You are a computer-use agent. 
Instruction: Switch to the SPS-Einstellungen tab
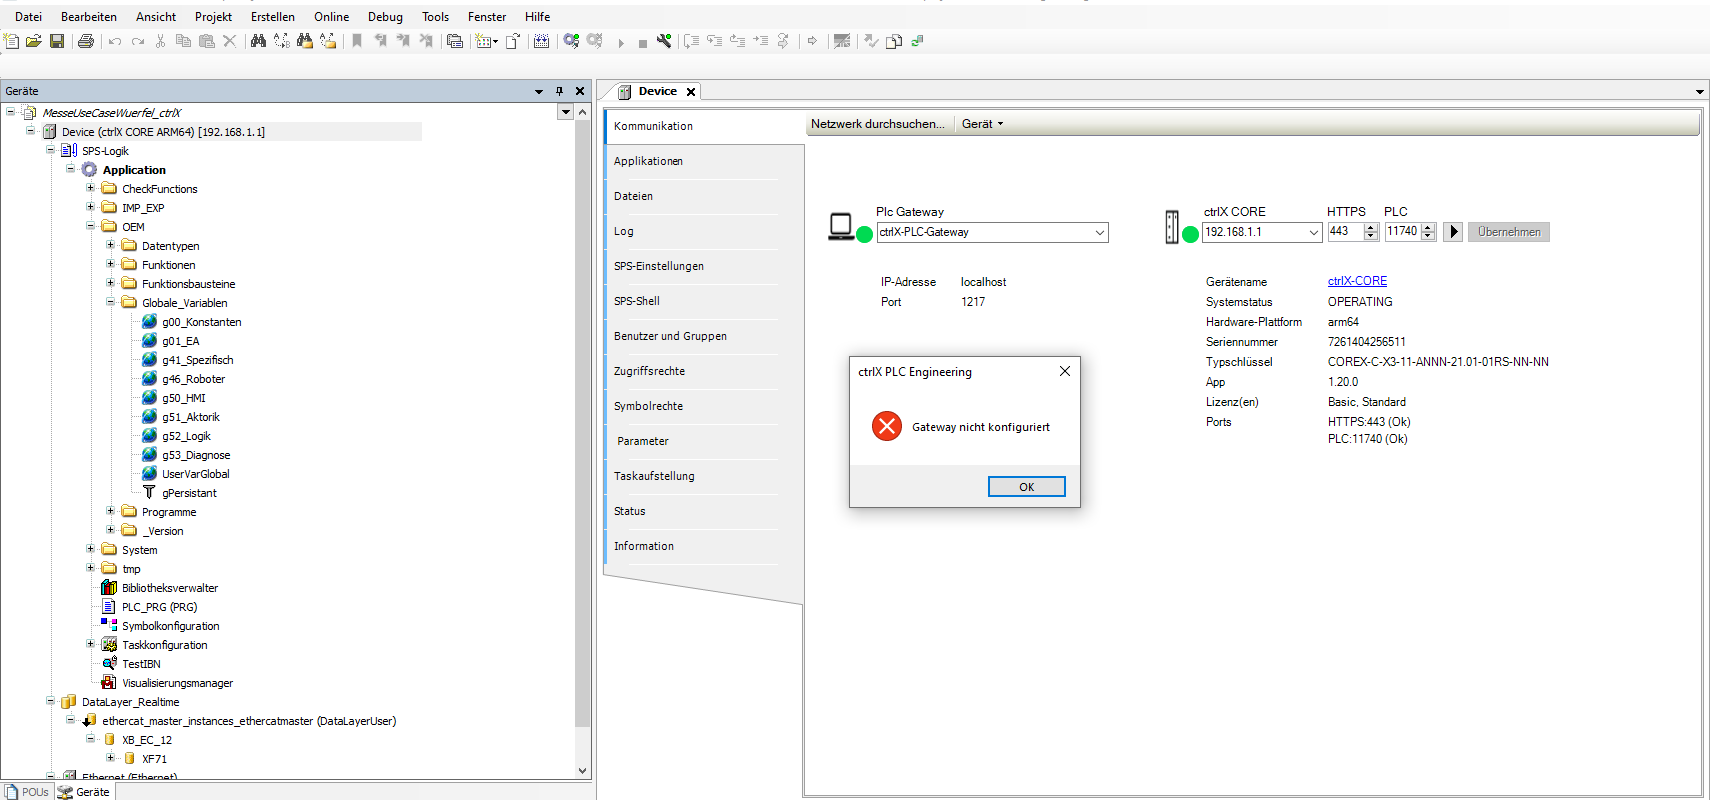pos(659,266)
